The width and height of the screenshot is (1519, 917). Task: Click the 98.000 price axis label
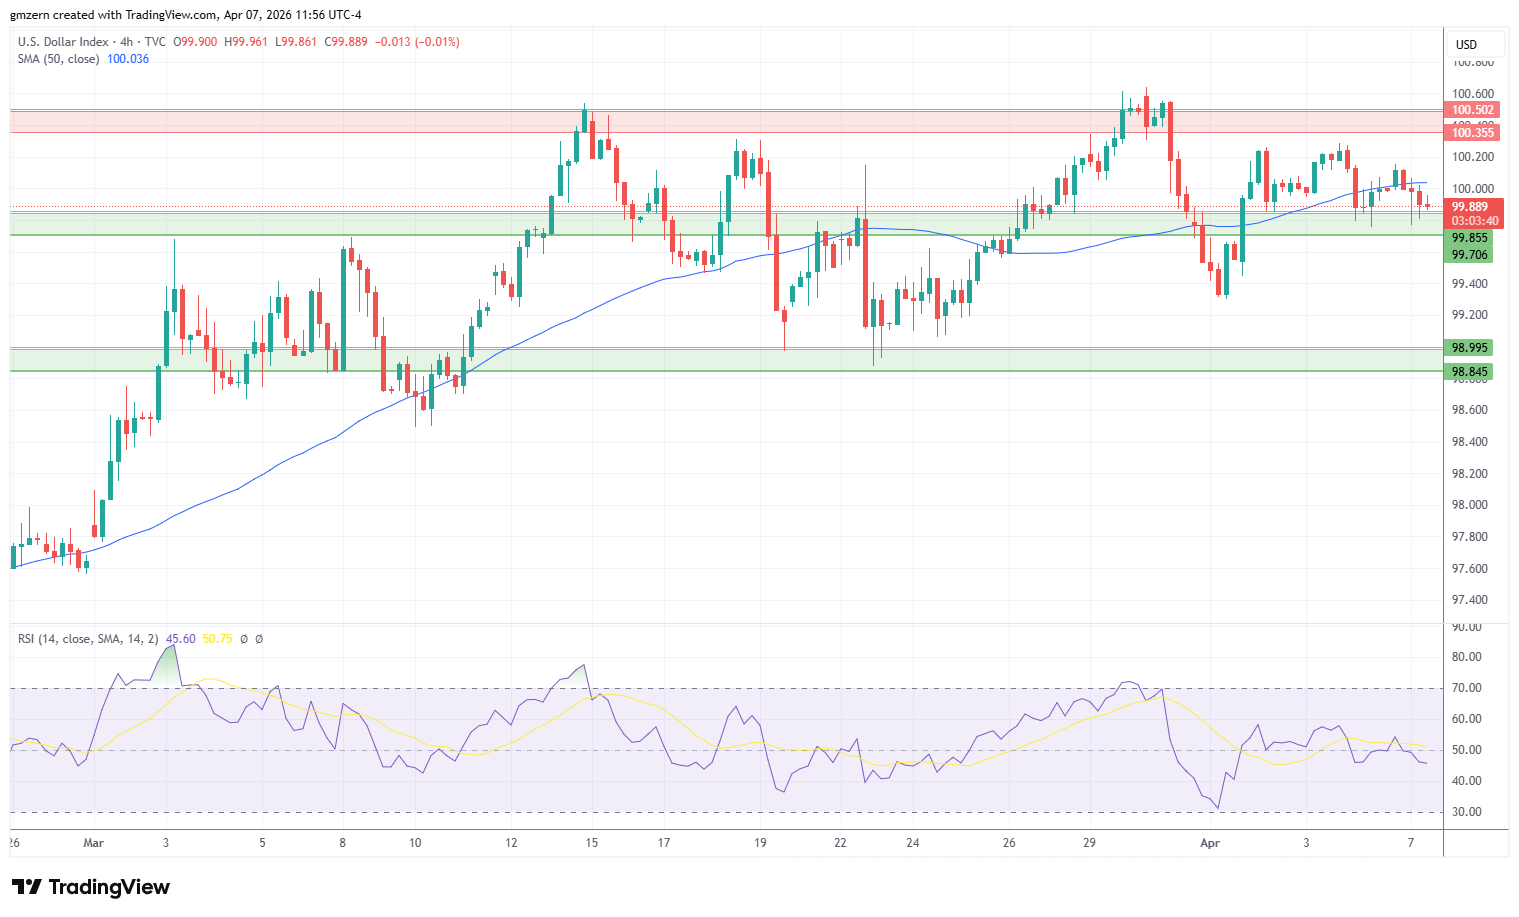click(1470, 505)
